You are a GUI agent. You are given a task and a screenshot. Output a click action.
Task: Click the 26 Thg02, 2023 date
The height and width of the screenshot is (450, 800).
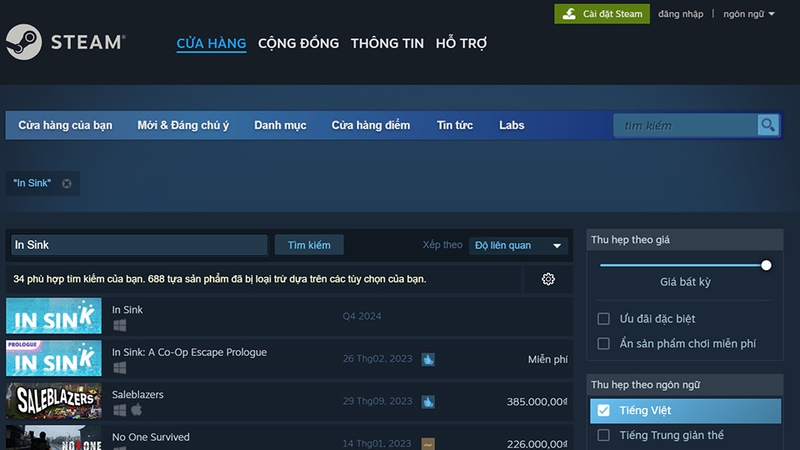378,359
